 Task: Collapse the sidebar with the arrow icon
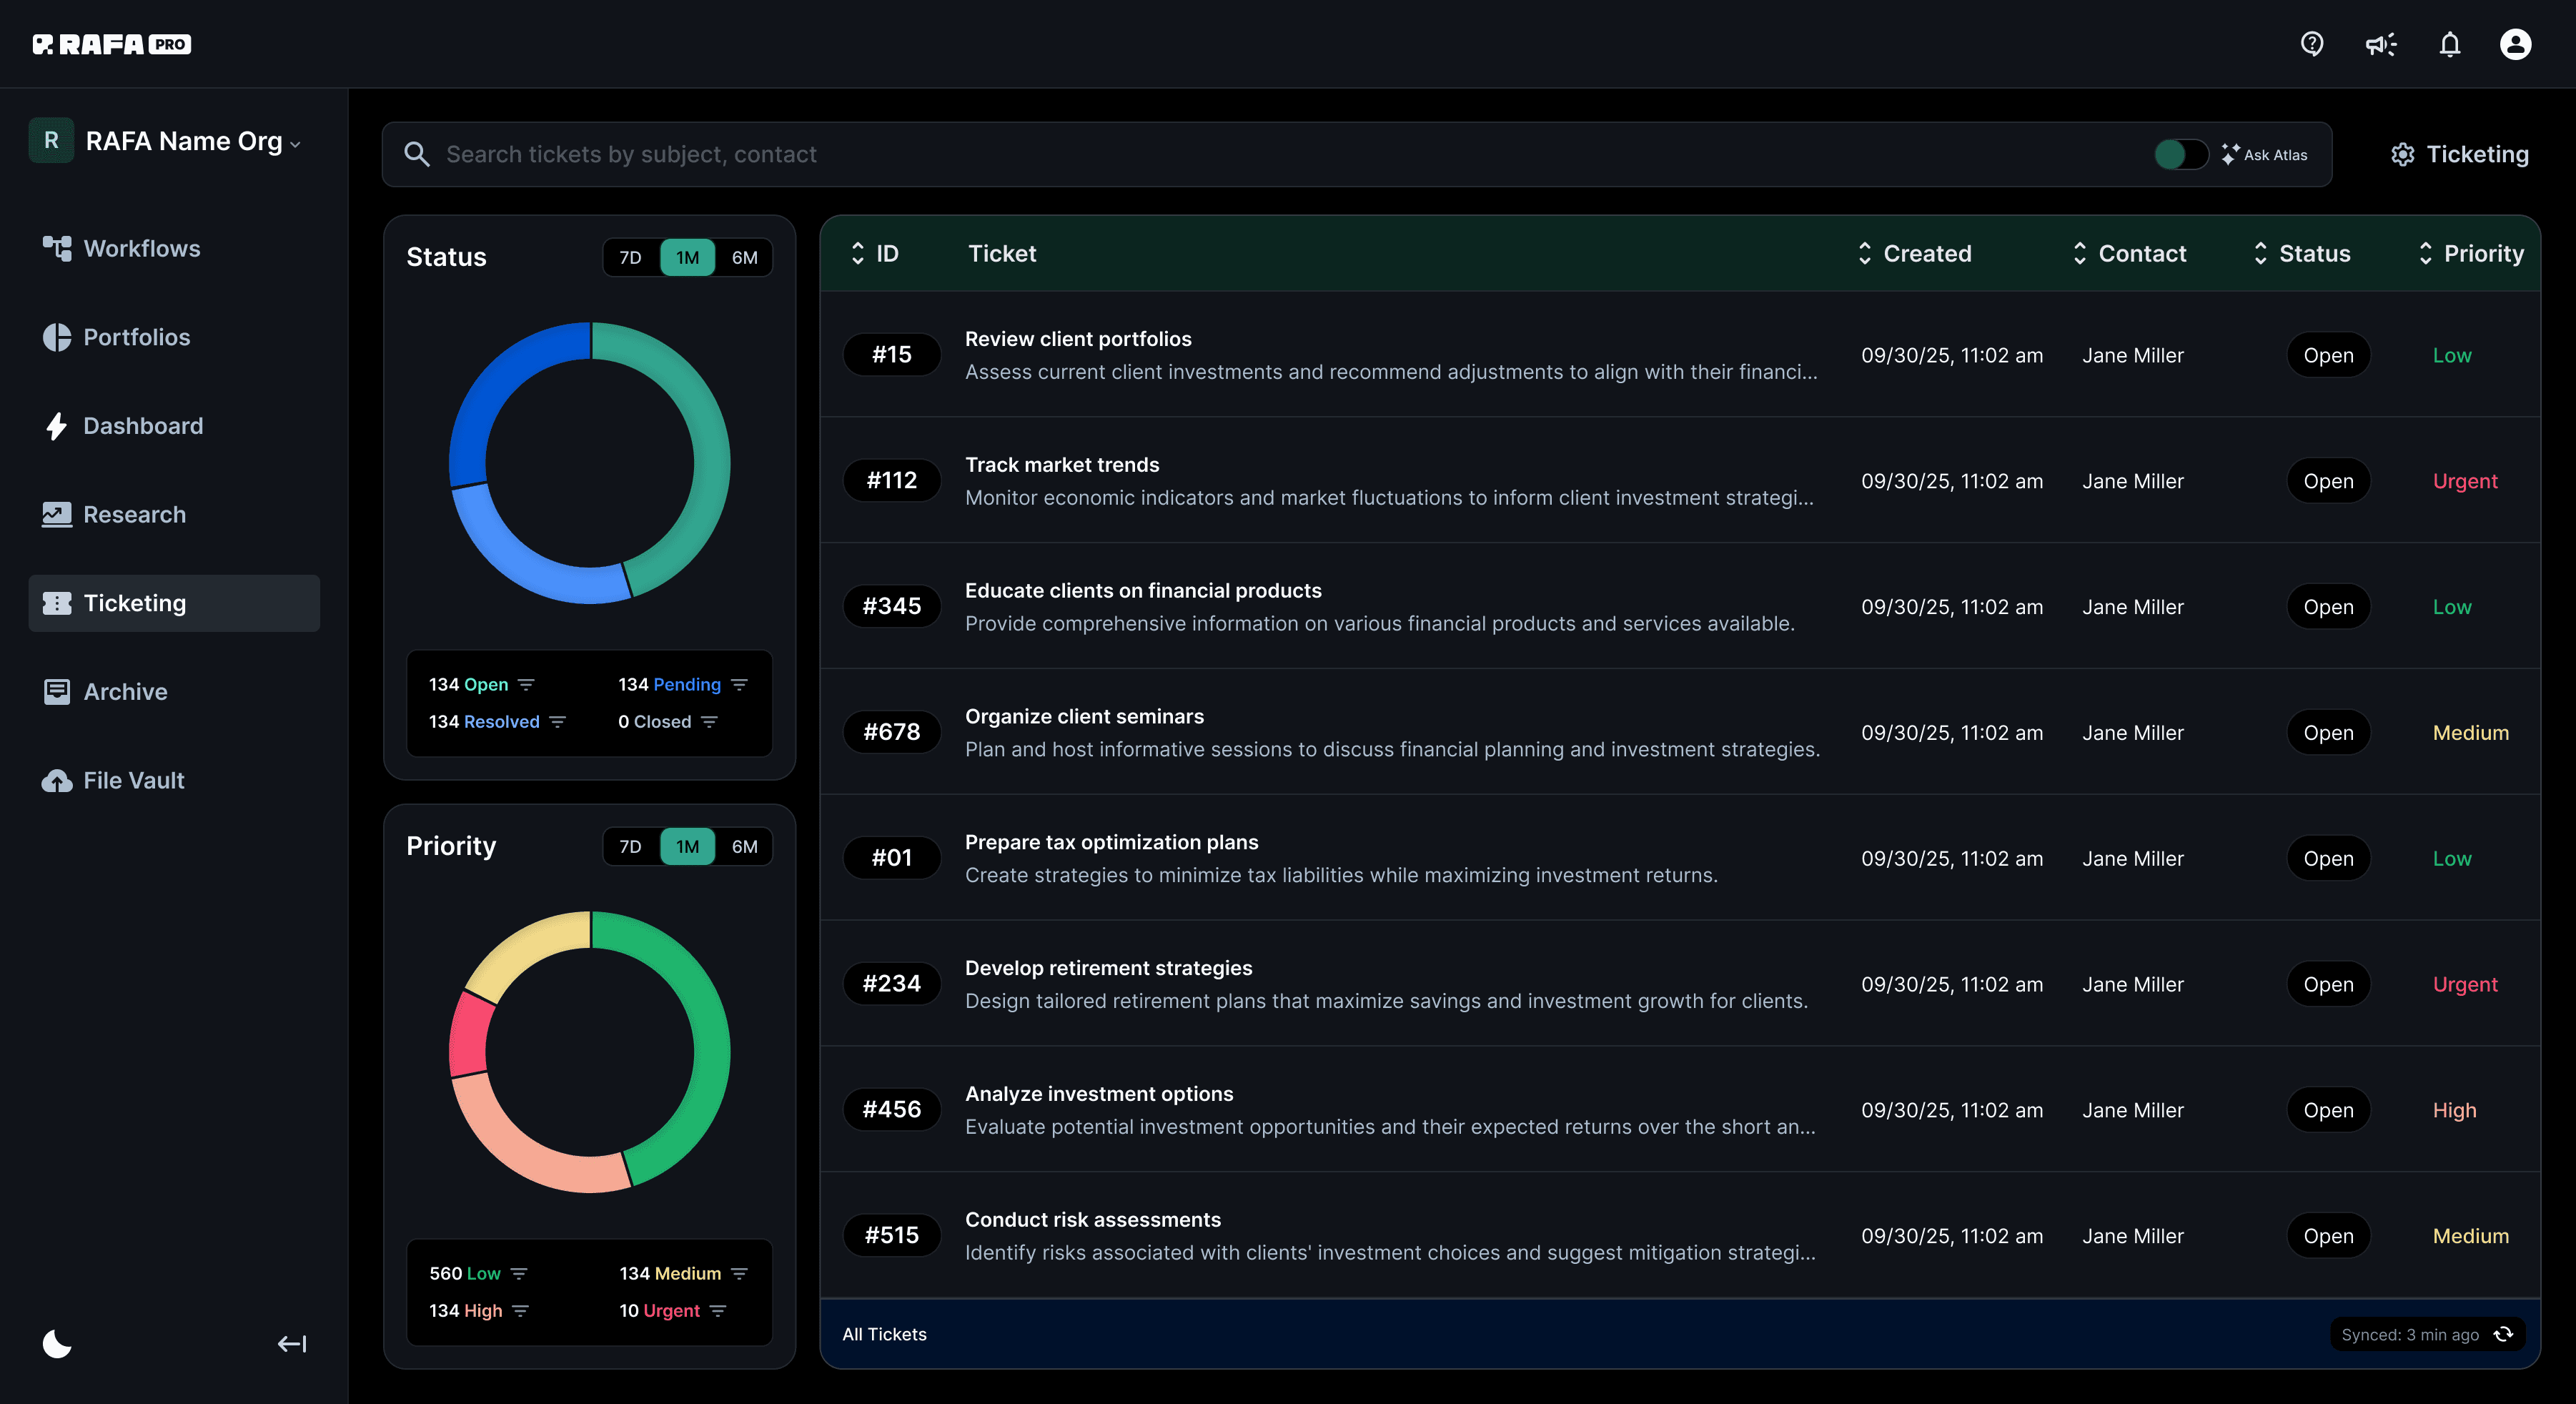pos(291,1344)
